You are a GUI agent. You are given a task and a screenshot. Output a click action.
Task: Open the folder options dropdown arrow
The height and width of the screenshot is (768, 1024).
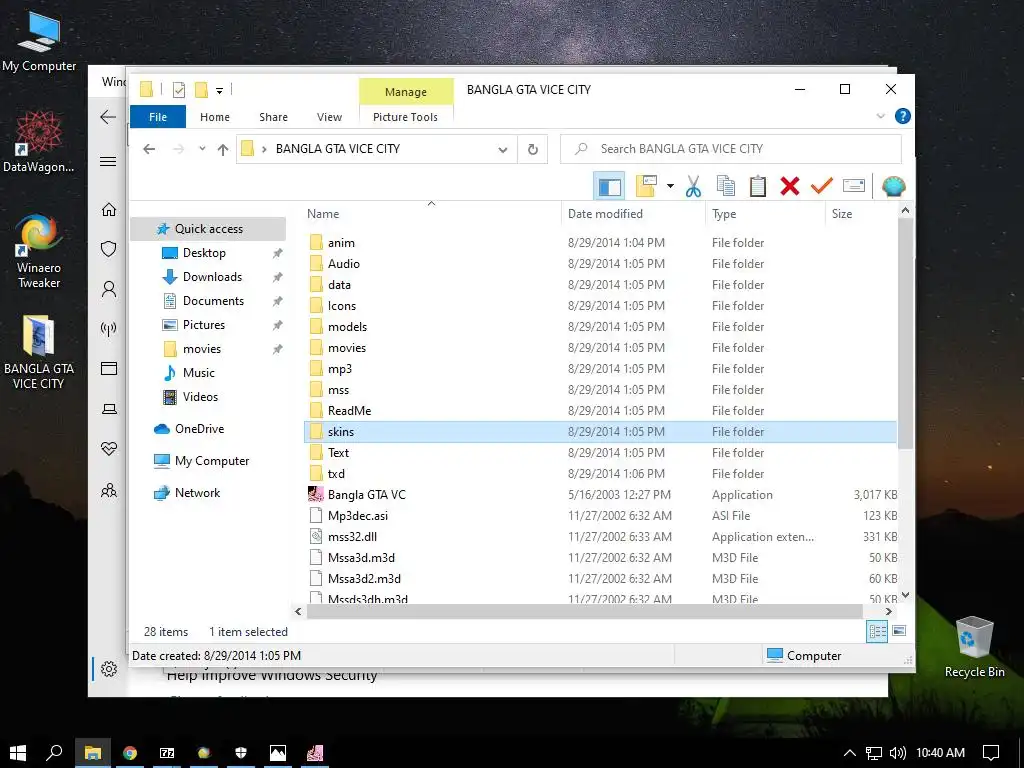coord(670,186)
